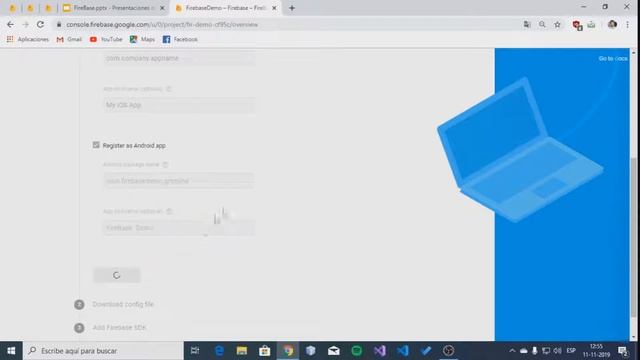This screenshot has height=360, width=640.
Task: Click the help icon beside Android package name
Action: click(x=165, y=164)
